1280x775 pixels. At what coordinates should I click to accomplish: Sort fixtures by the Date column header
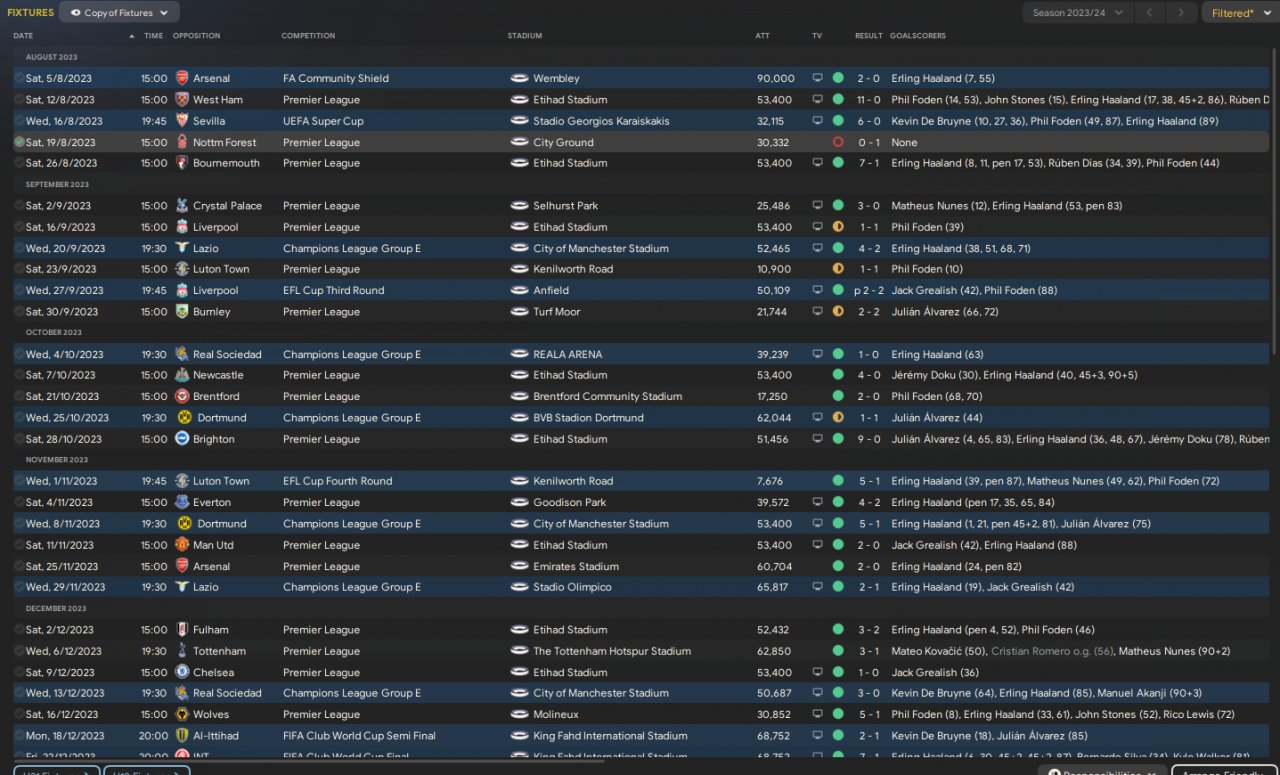coord(23,36)
